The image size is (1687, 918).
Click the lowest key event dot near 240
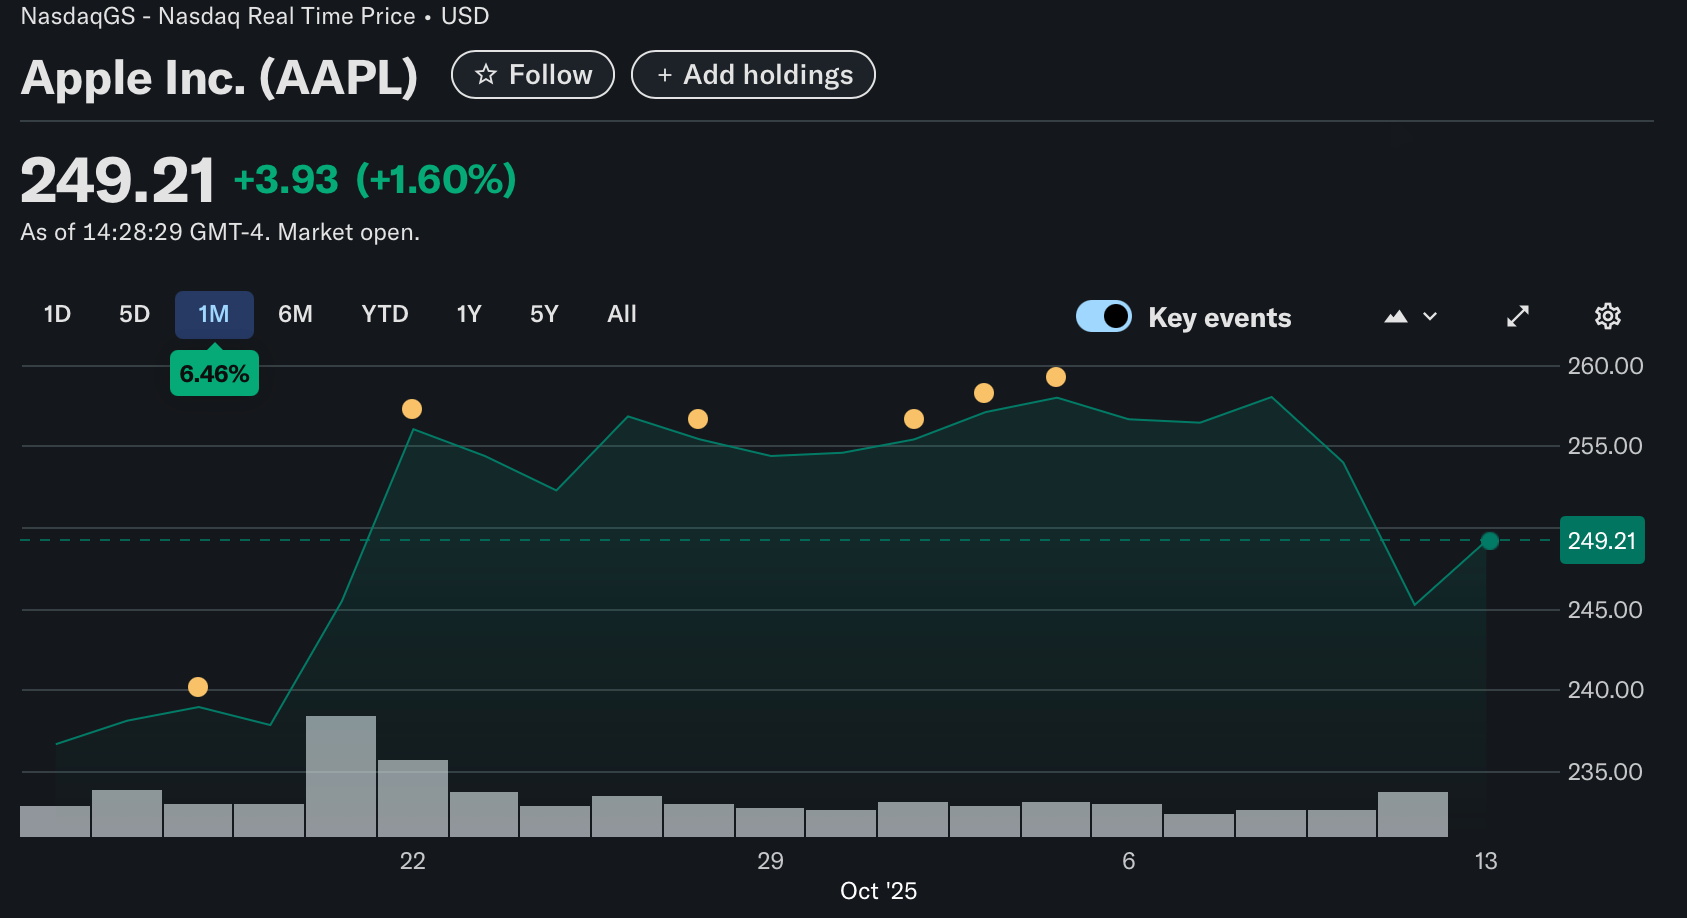[x=198, y=687]
